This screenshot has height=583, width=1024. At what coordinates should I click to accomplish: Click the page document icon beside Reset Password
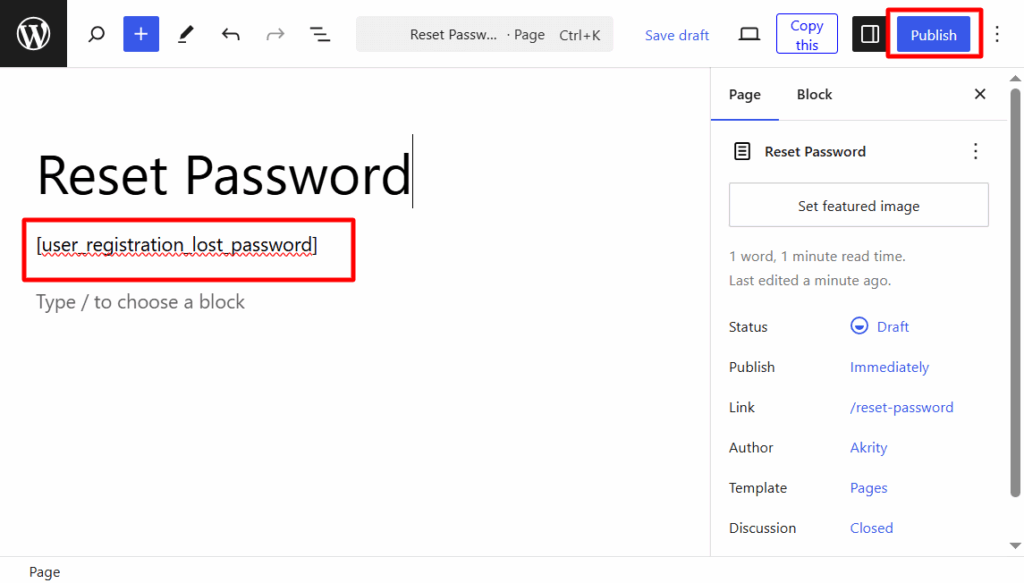[743, 151]
